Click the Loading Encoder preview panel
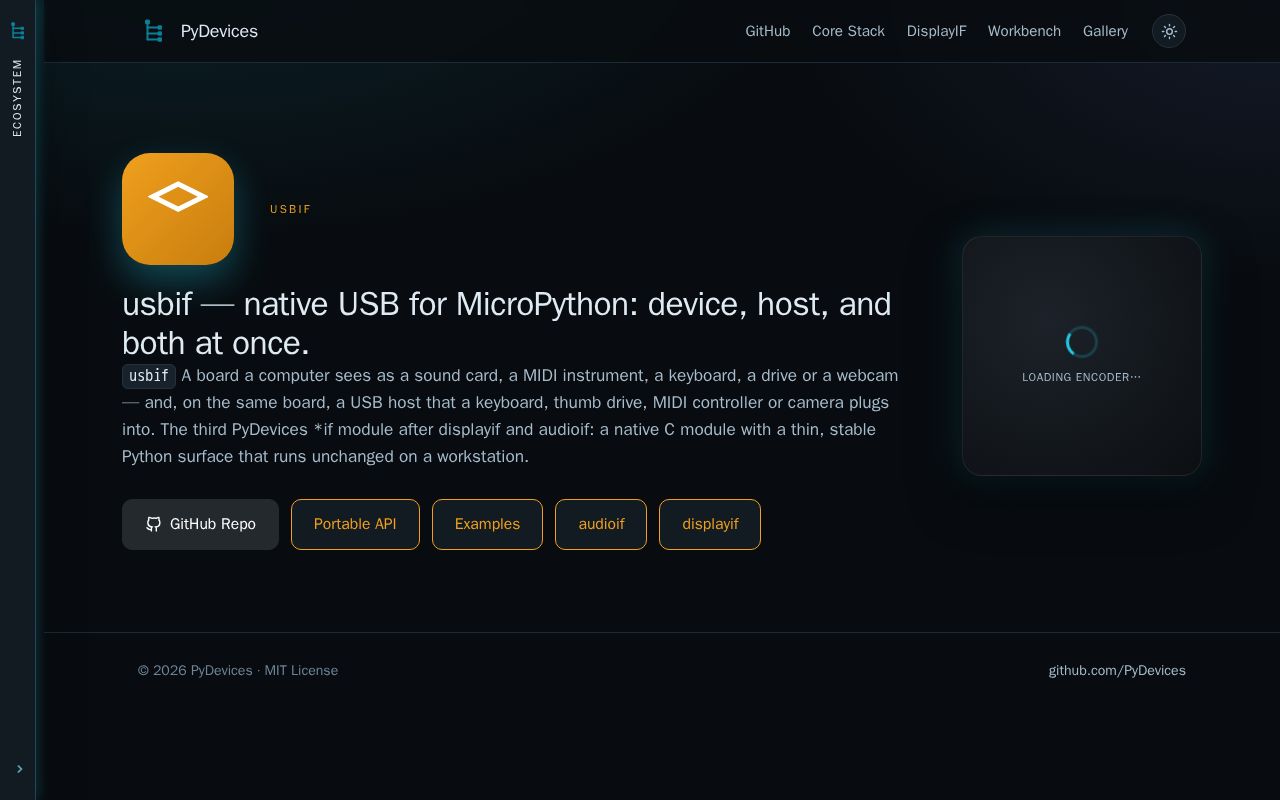This screenshot has width=1280, height=800. 1082,356
